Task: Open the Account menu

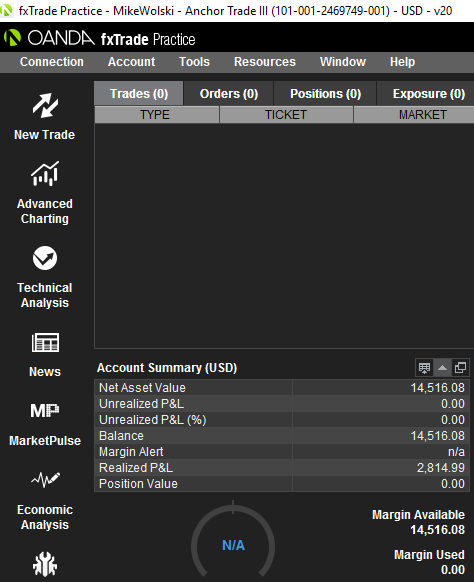Action: tap(131, 62)
